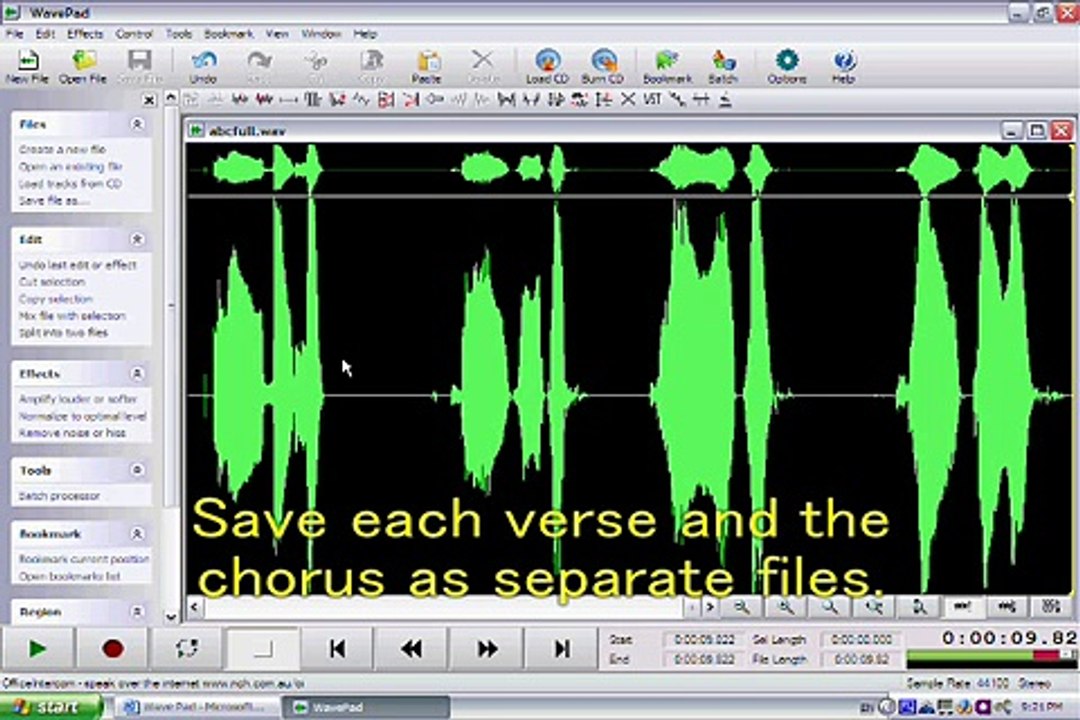This screenshot has height=720, width=1080.
Task: Click the 'Open an existing file' link
Action: (70, 166)
